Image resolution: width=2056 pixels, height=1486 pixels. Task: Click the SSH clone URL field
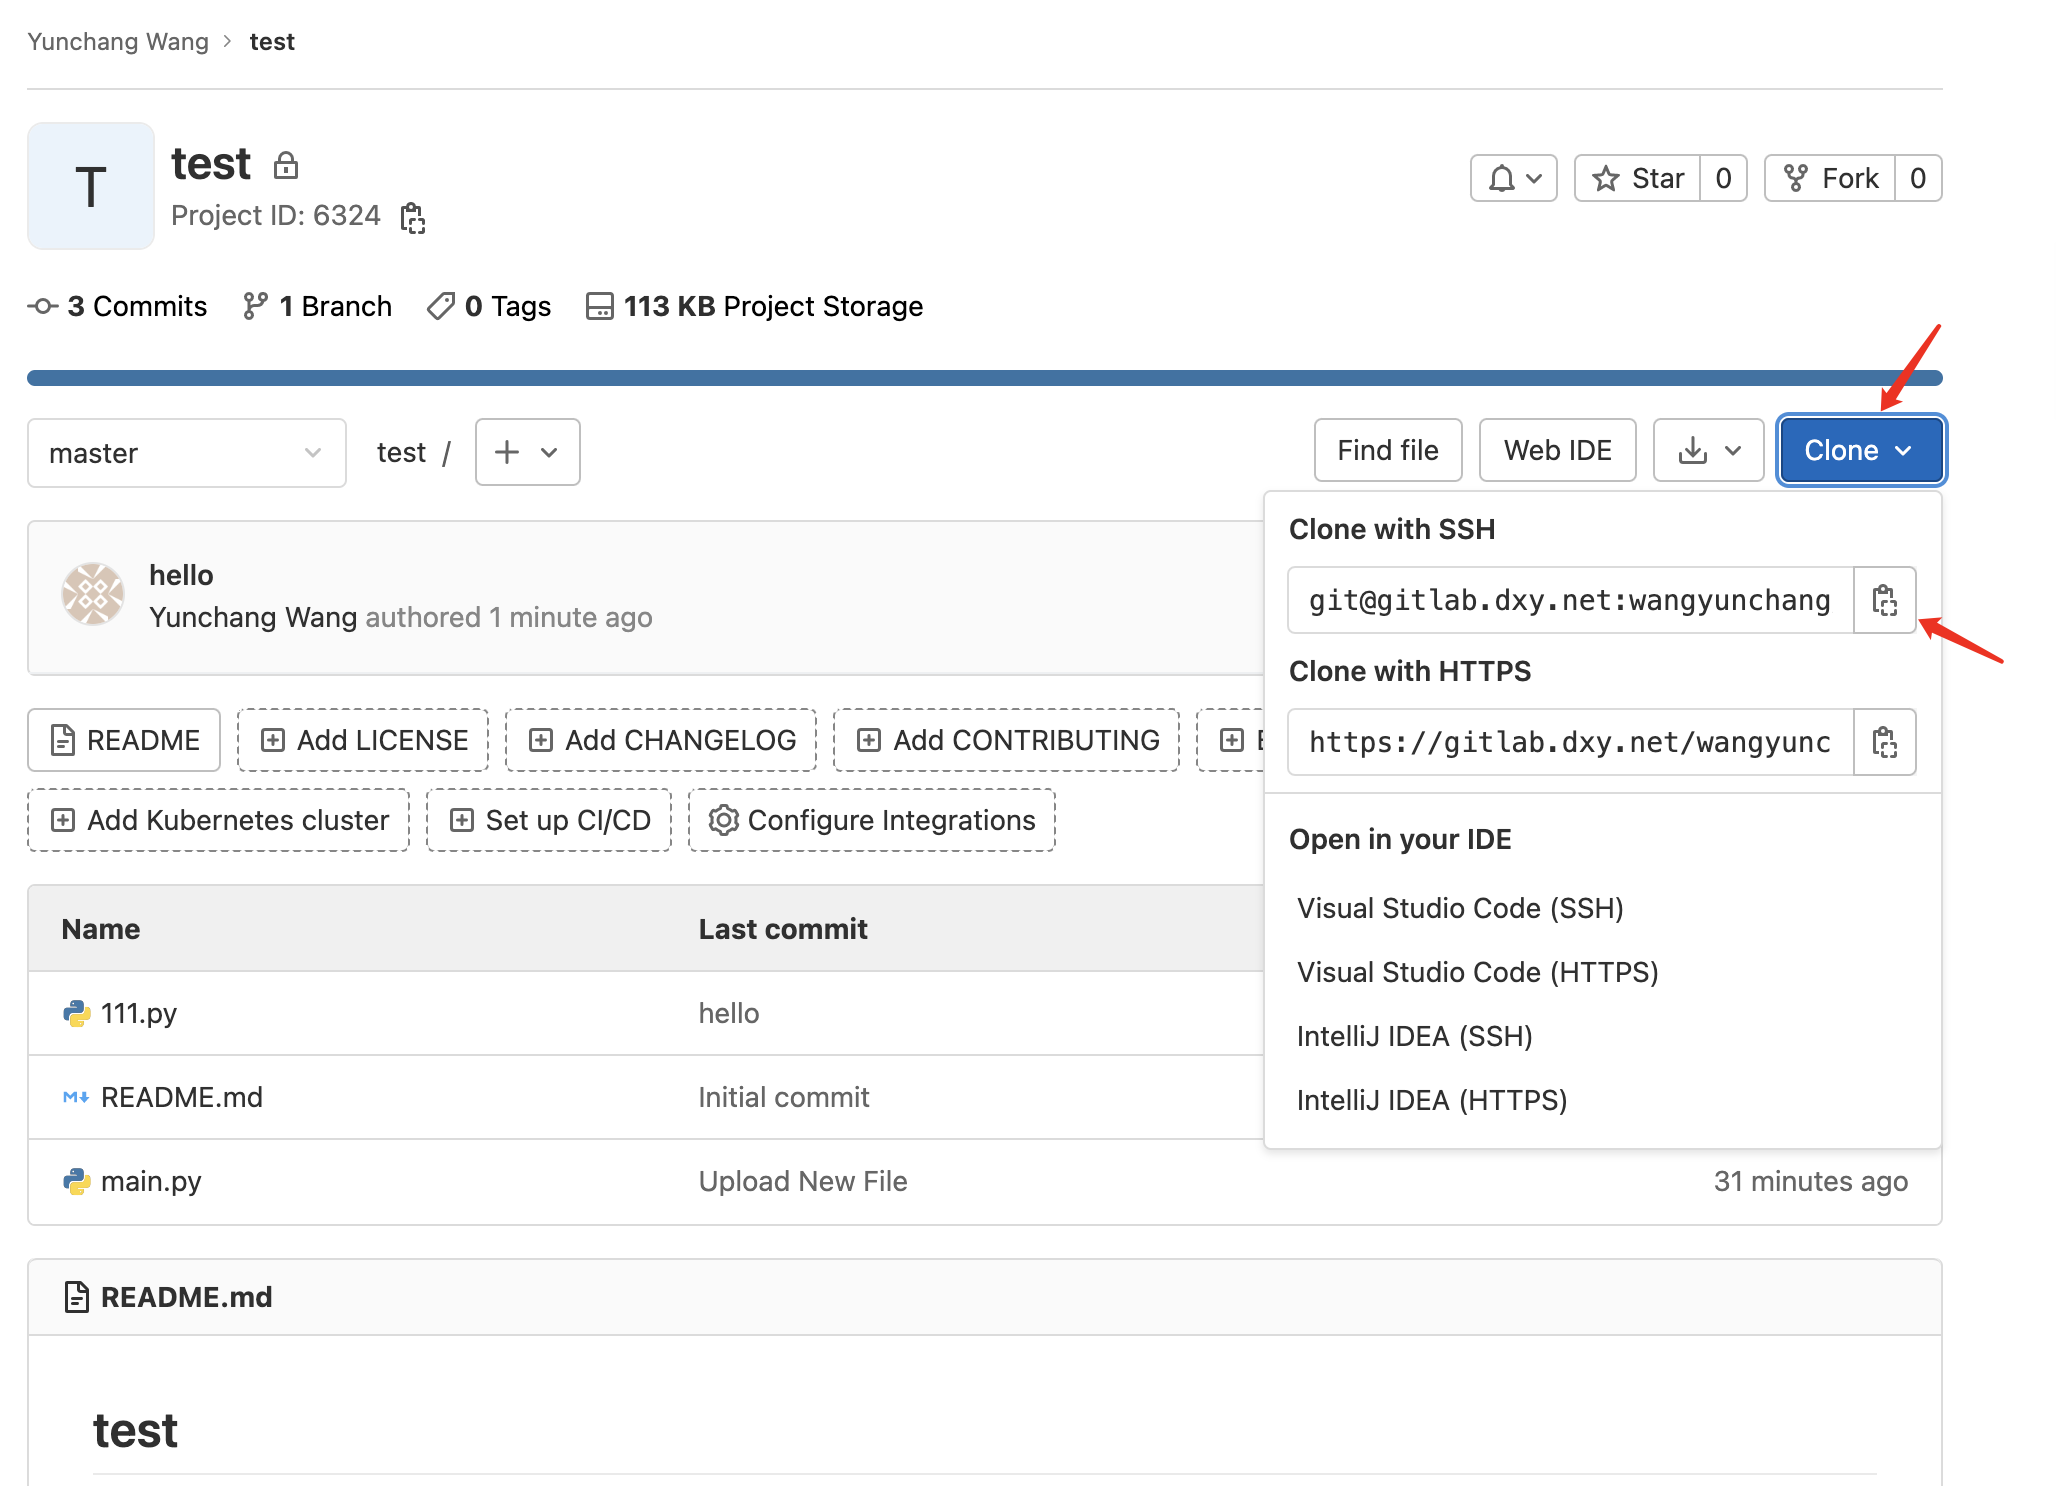(x=1570, y=600)
